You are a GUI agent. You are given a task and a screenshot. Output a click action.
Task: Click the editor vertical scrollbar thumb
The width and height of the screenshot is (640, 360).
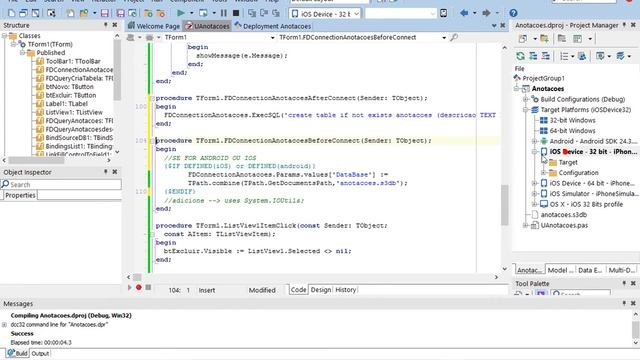(505, 204)
